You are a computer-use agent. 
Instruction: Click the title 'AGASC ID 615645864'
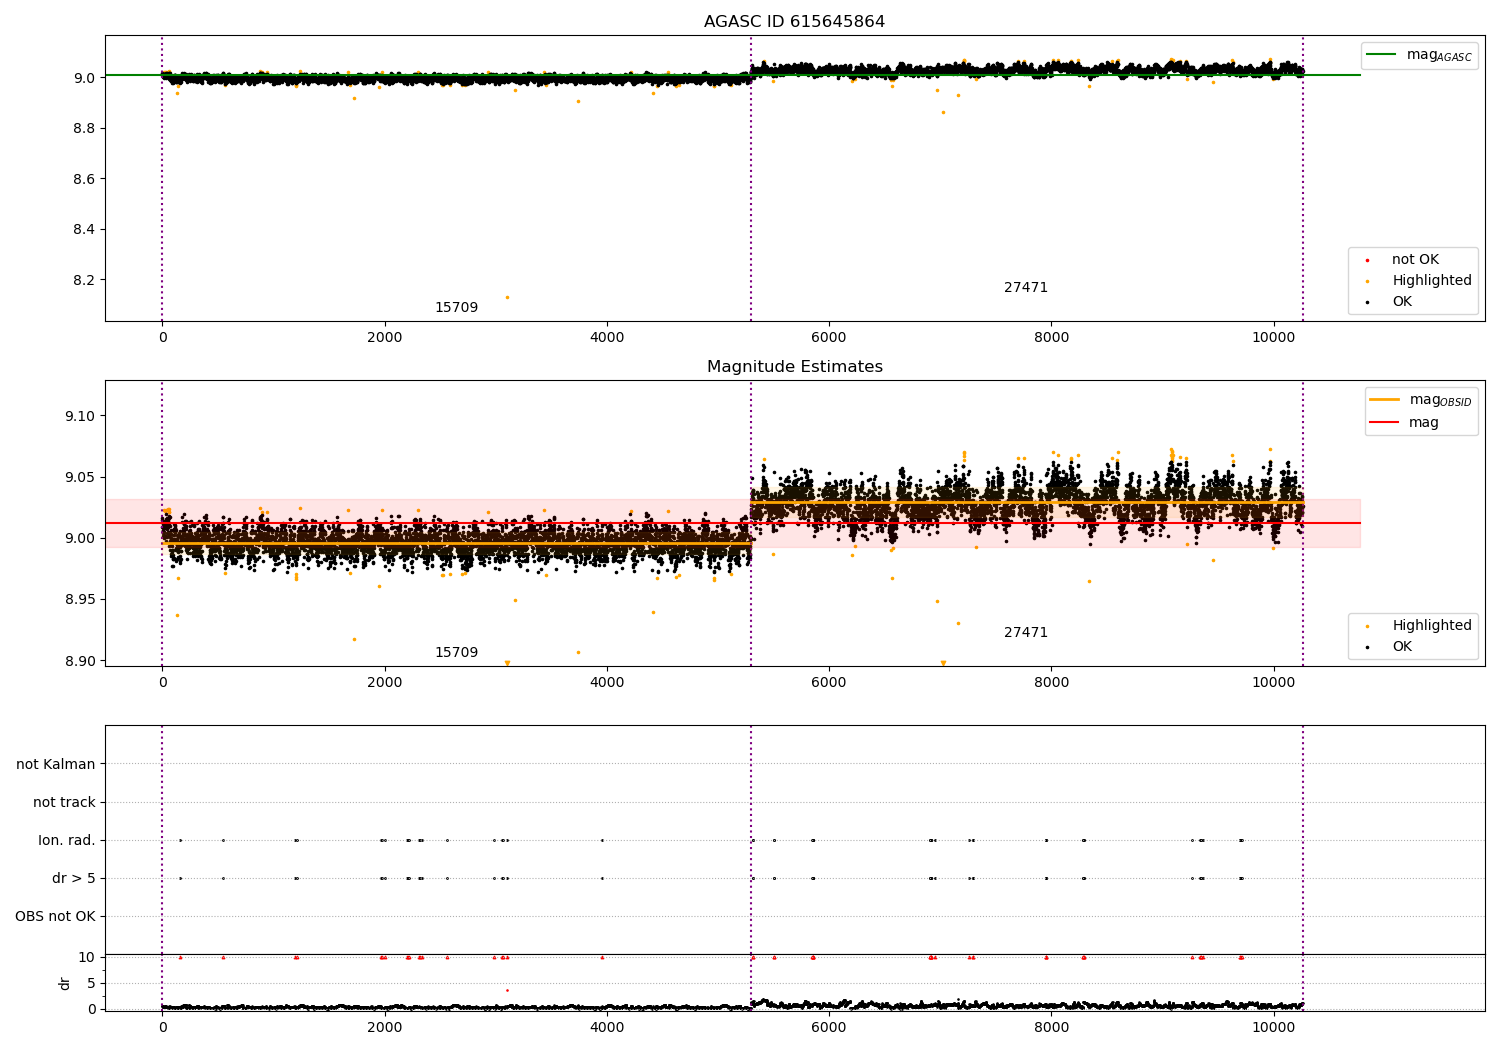(x=794, y=22)
